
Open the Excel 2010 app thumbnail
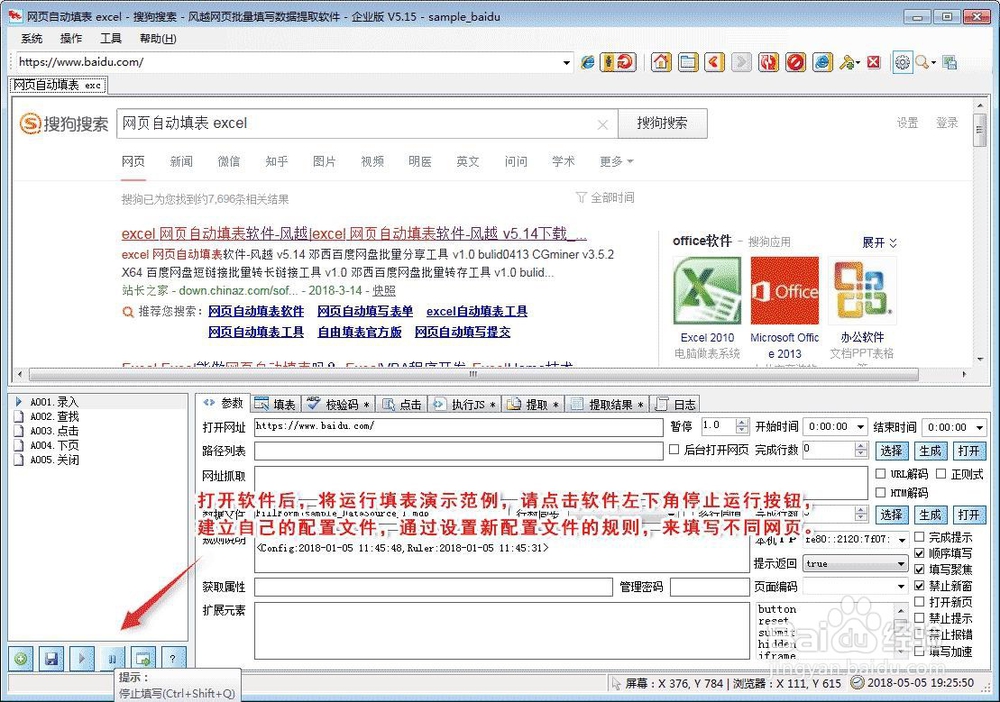[707, 291]
